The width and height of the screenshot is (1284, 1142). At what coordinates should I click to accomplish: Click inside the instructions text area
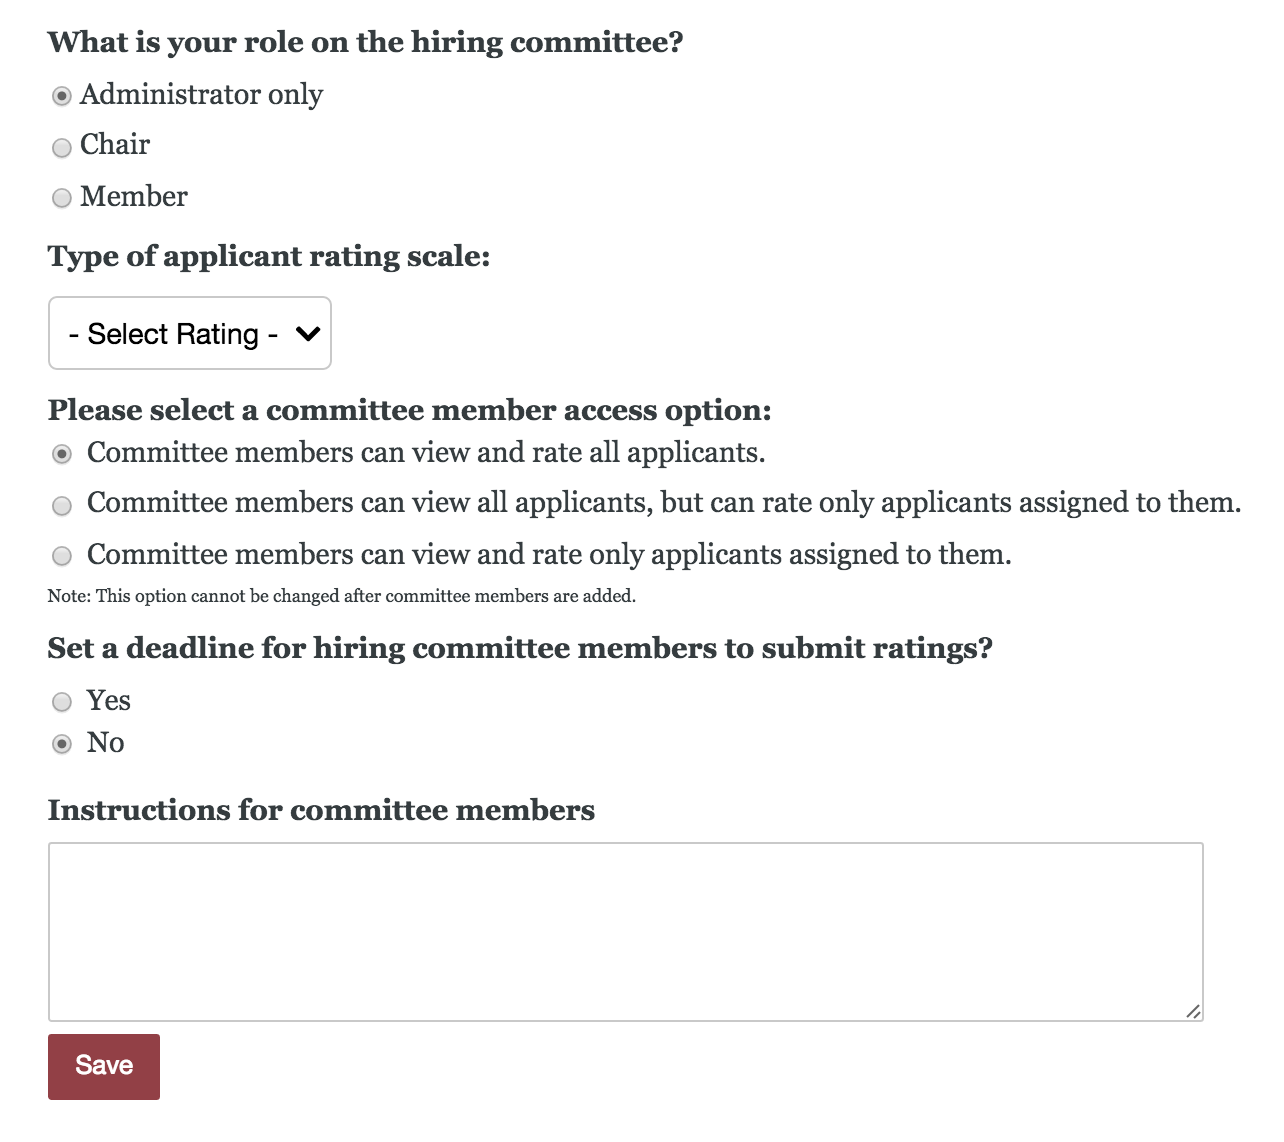click(x=625, y=931)
